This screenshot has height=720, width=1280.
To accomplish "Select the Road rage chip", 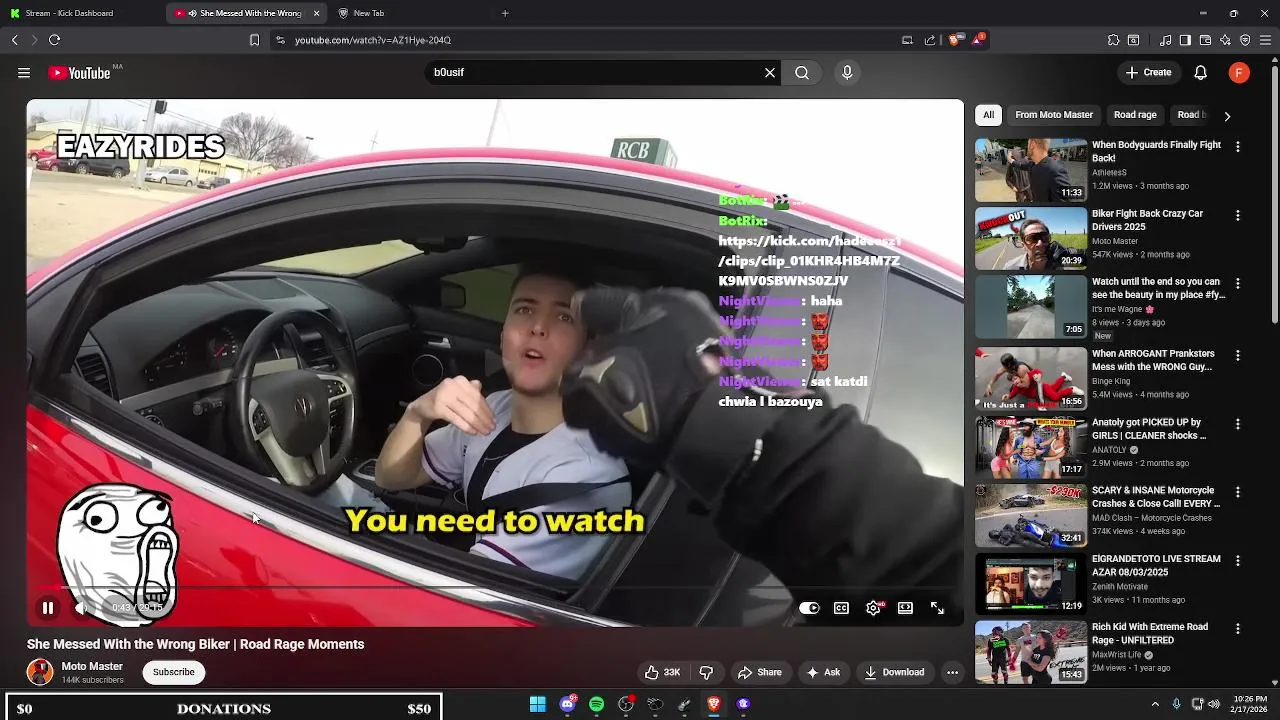I will [x=1135, y=115].
